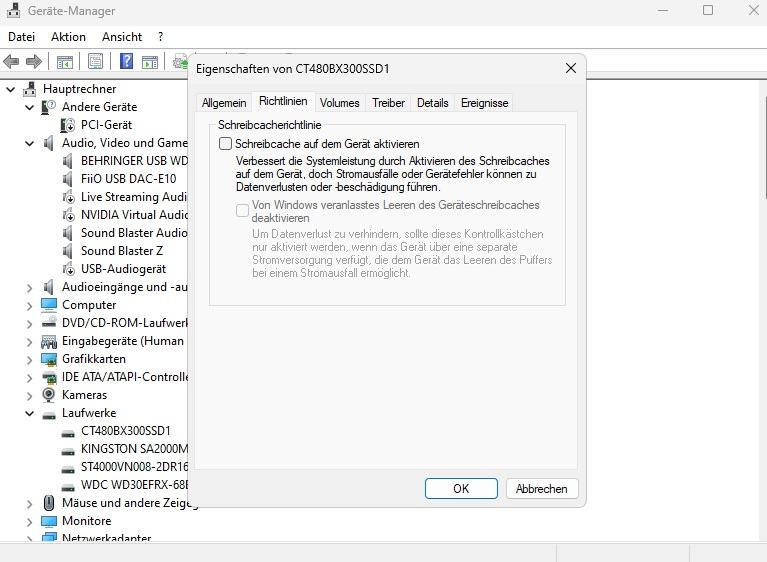Open the Aktion menu
This screenshot has height=562, width=767.
click(68, 37)
